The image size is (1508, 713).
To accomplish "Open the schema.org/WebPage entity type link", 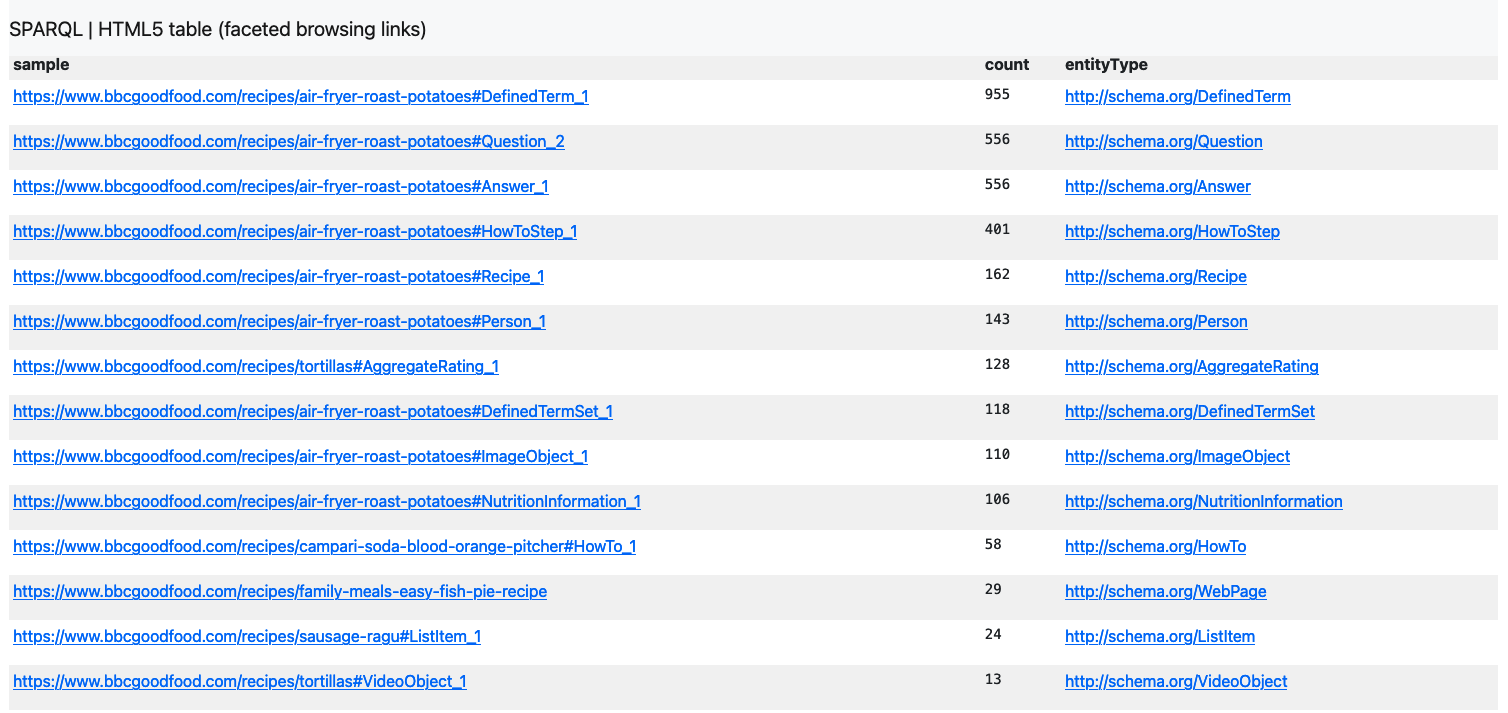I will point(1165,592).
